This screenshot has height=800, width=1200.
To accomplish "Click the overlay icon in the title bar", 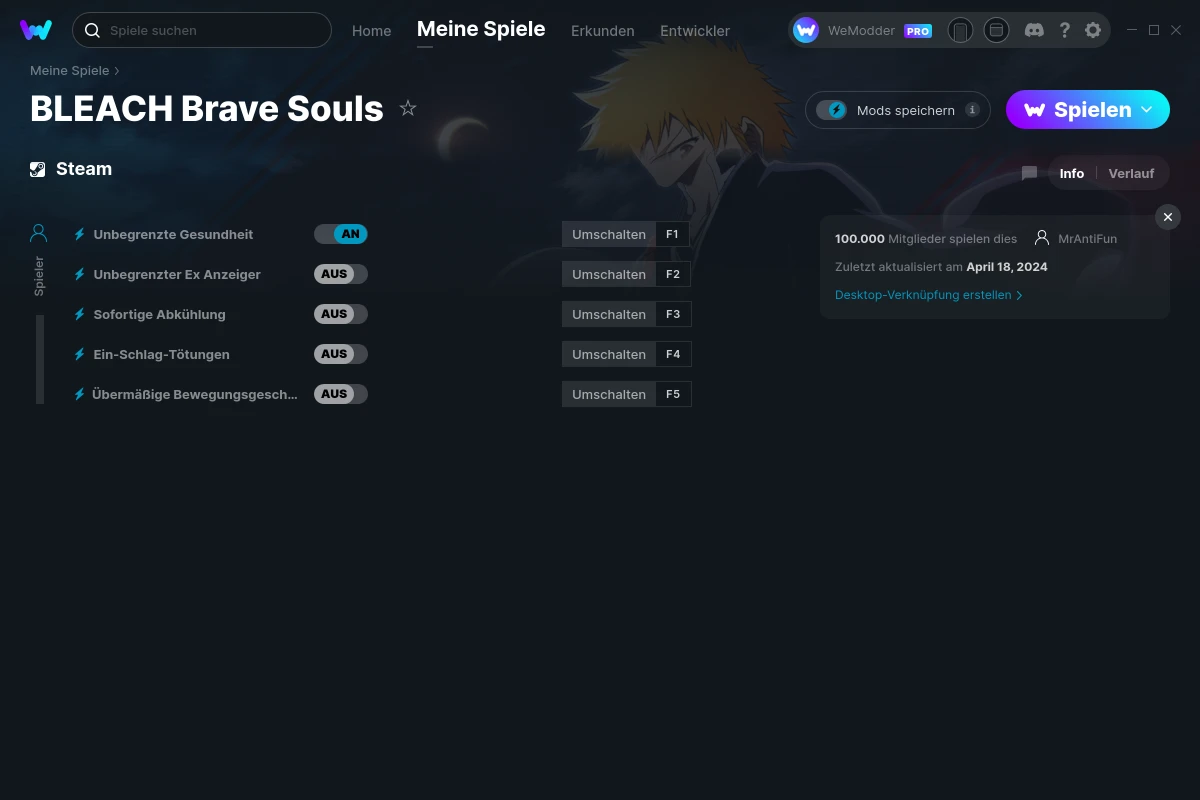I will click(996, 30).
